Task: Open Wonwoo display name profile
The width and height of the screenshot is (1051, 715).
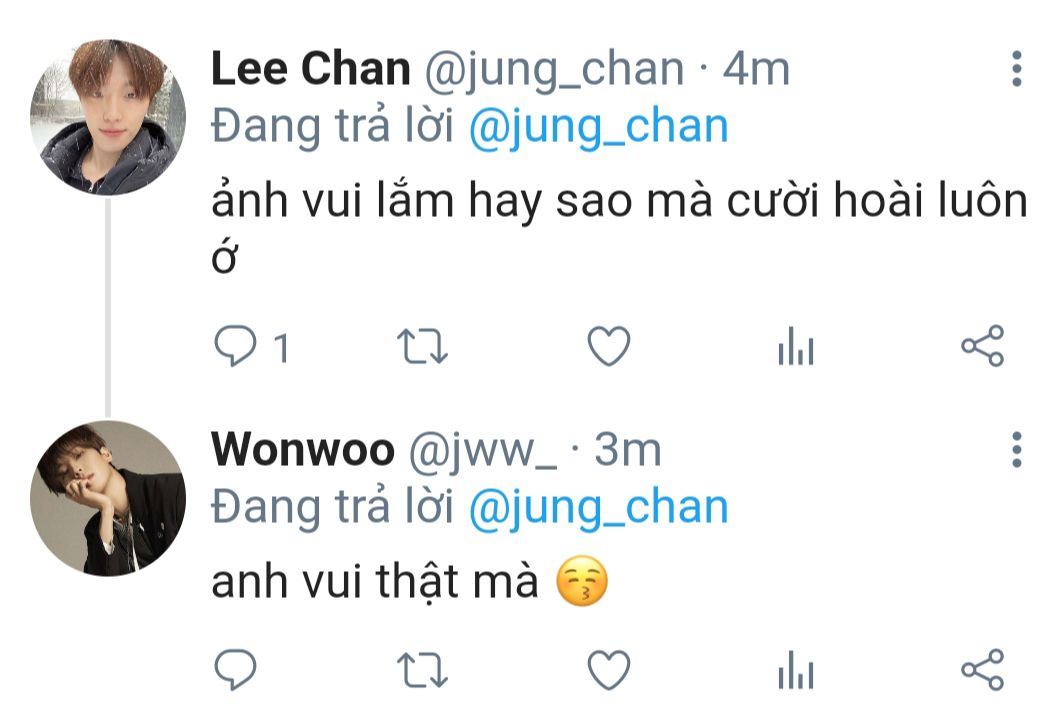Action: (x=302, y=450)
